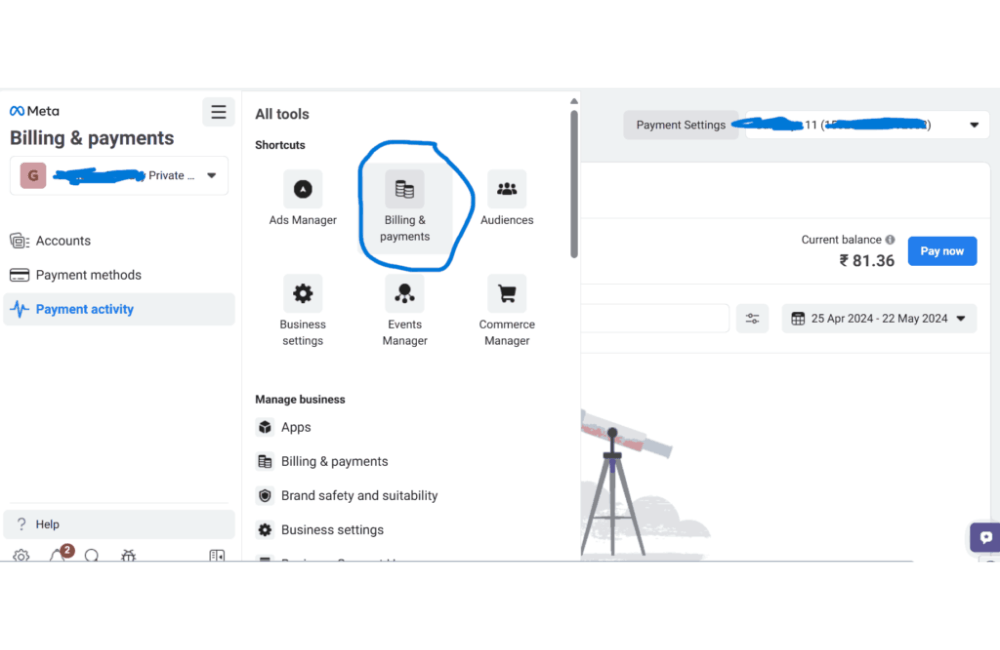Click the Pay now button

coord(942,251)
